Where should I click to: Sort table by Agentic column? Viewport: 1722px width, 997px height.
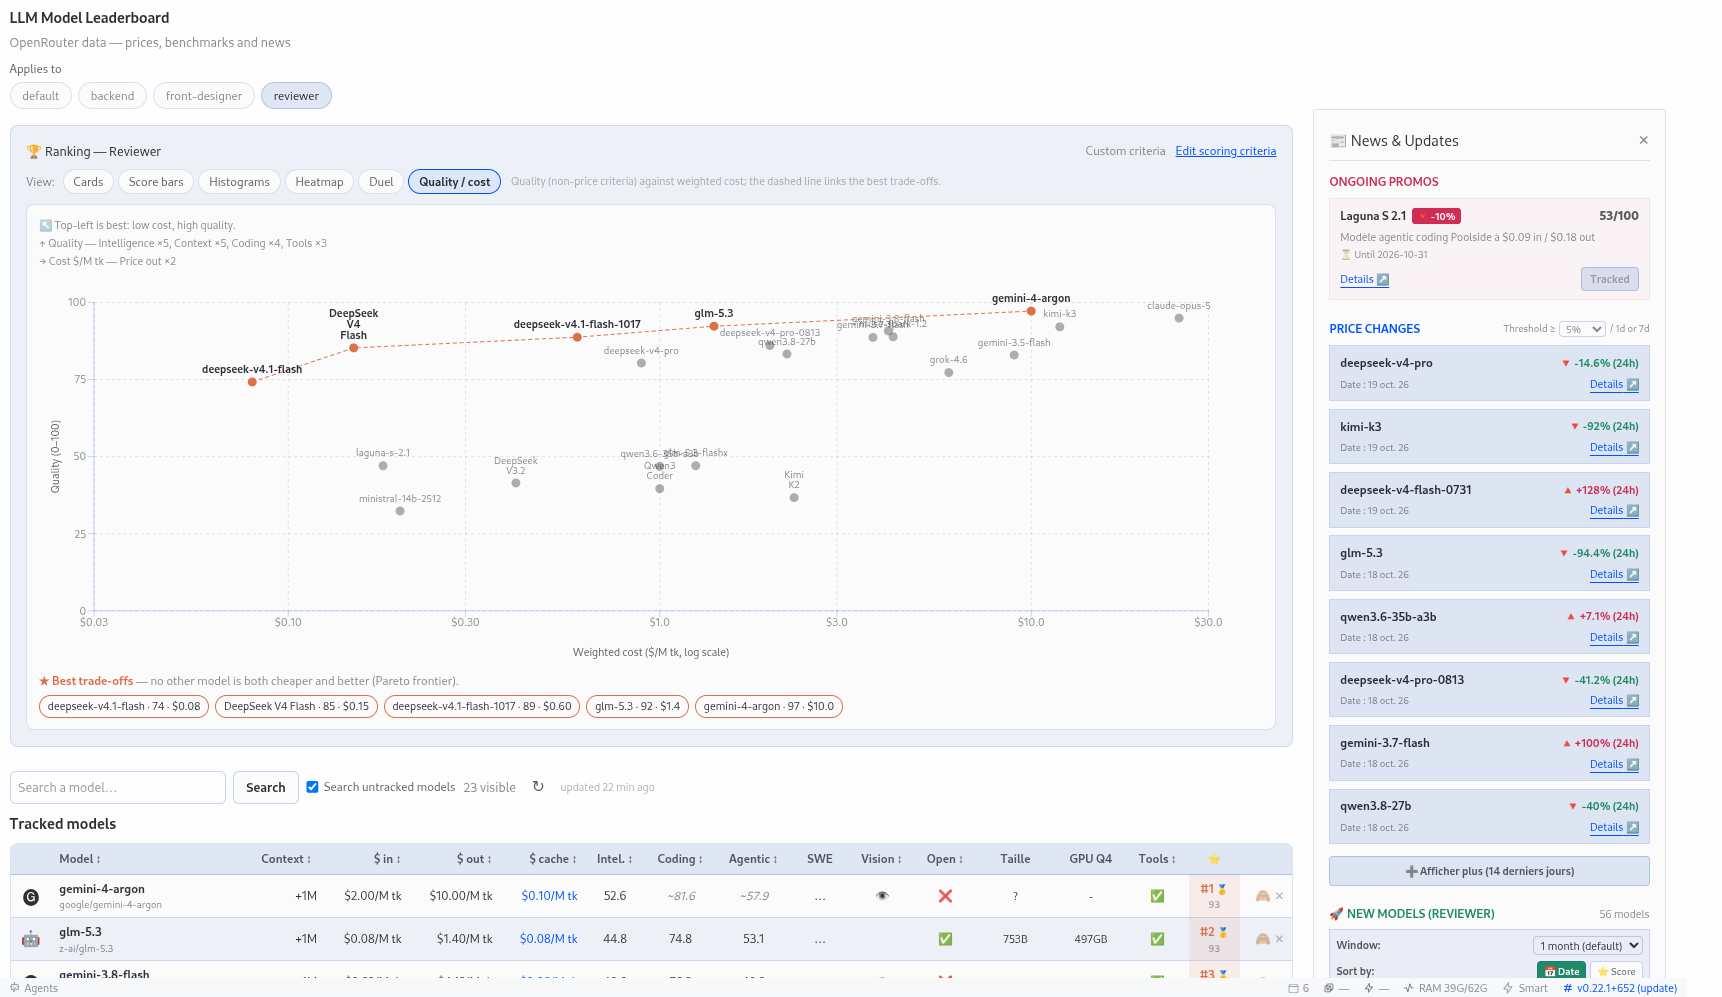(x=753, y=859)
